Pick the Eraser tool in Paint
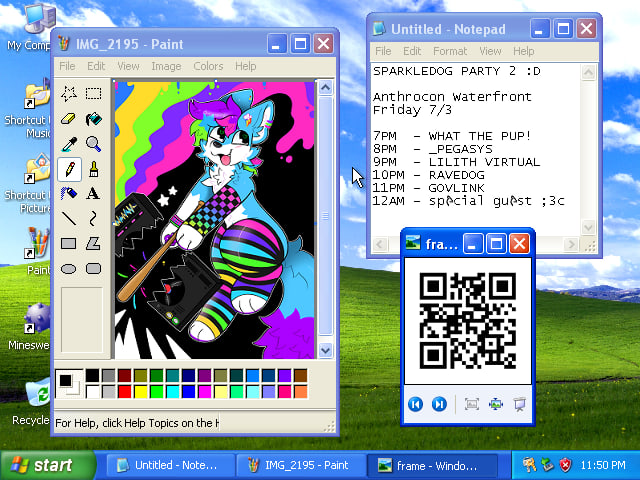Image resolution: width=640 pixels, height=480 pixels. click(x=69, y=119)
